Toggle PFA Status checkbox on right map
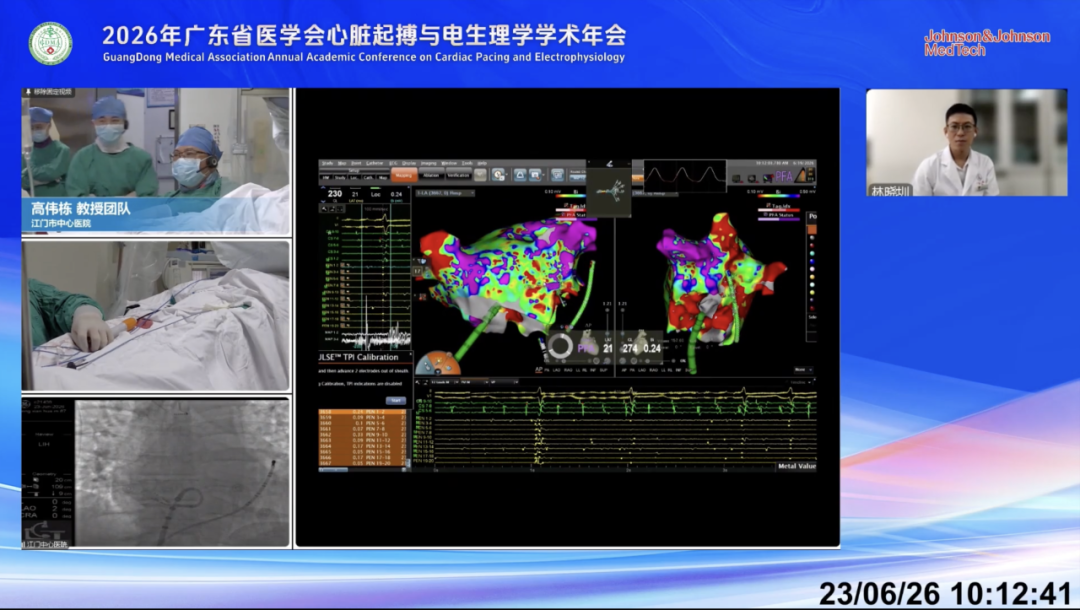The height and width of the screenshot is (610, 1080). click(x=765, y=214)
